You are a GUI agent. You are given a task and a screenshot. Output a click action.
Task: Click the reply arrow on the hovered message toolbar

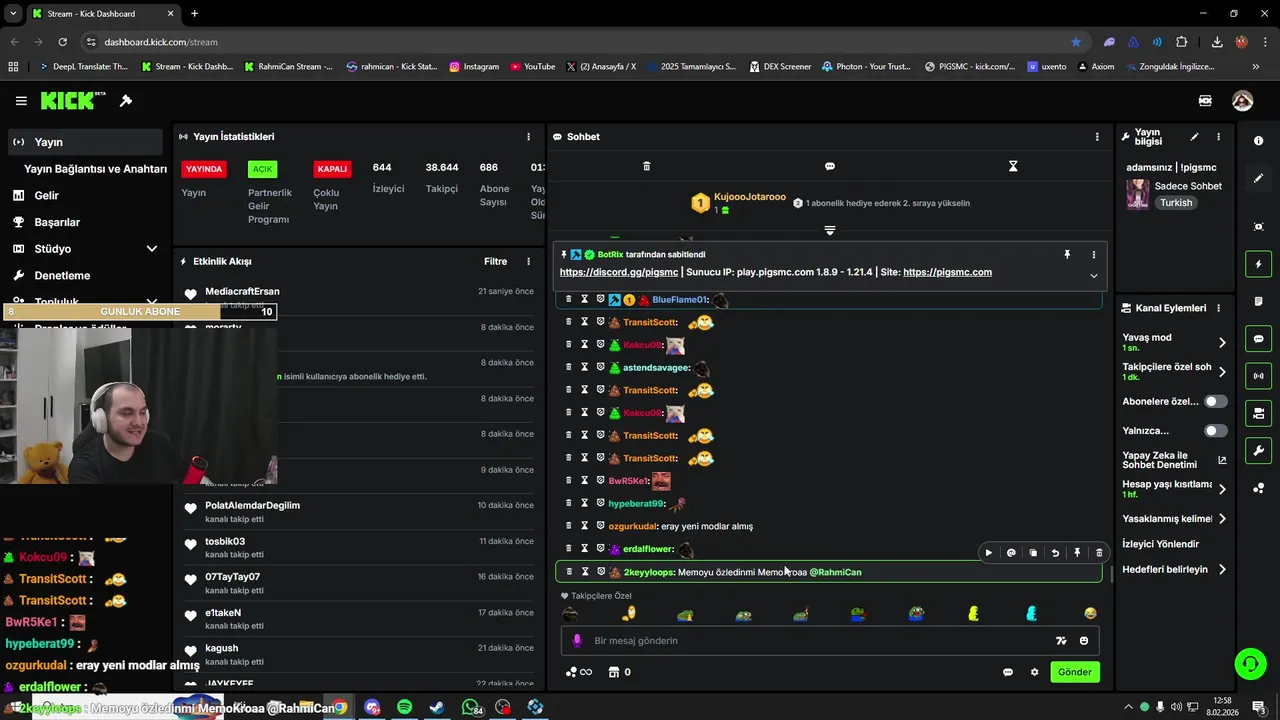(x=1055, y=553)
